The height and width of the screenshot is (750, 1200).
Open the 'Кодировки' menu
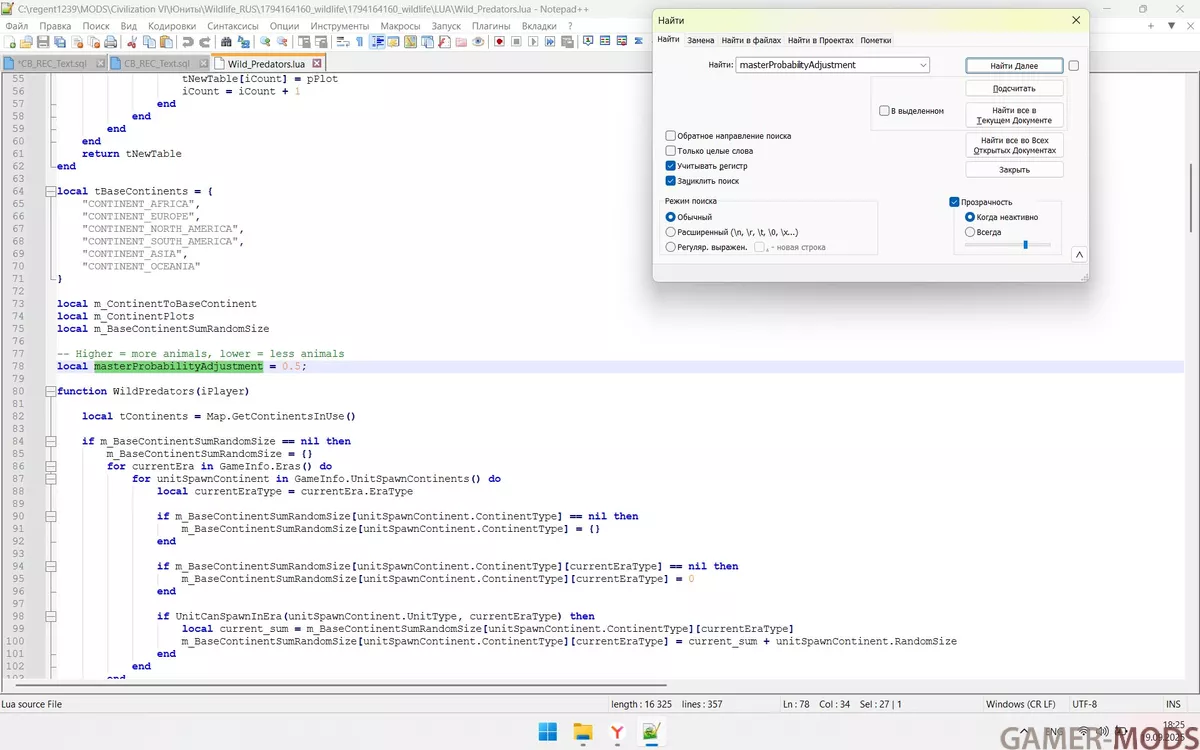point(172,25)
